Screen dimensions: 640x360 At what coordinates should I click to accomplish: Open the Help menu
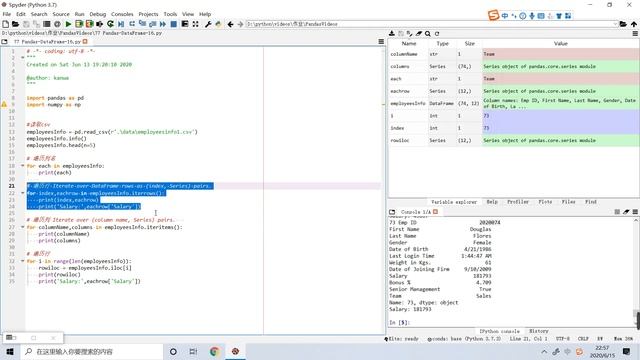205,14
